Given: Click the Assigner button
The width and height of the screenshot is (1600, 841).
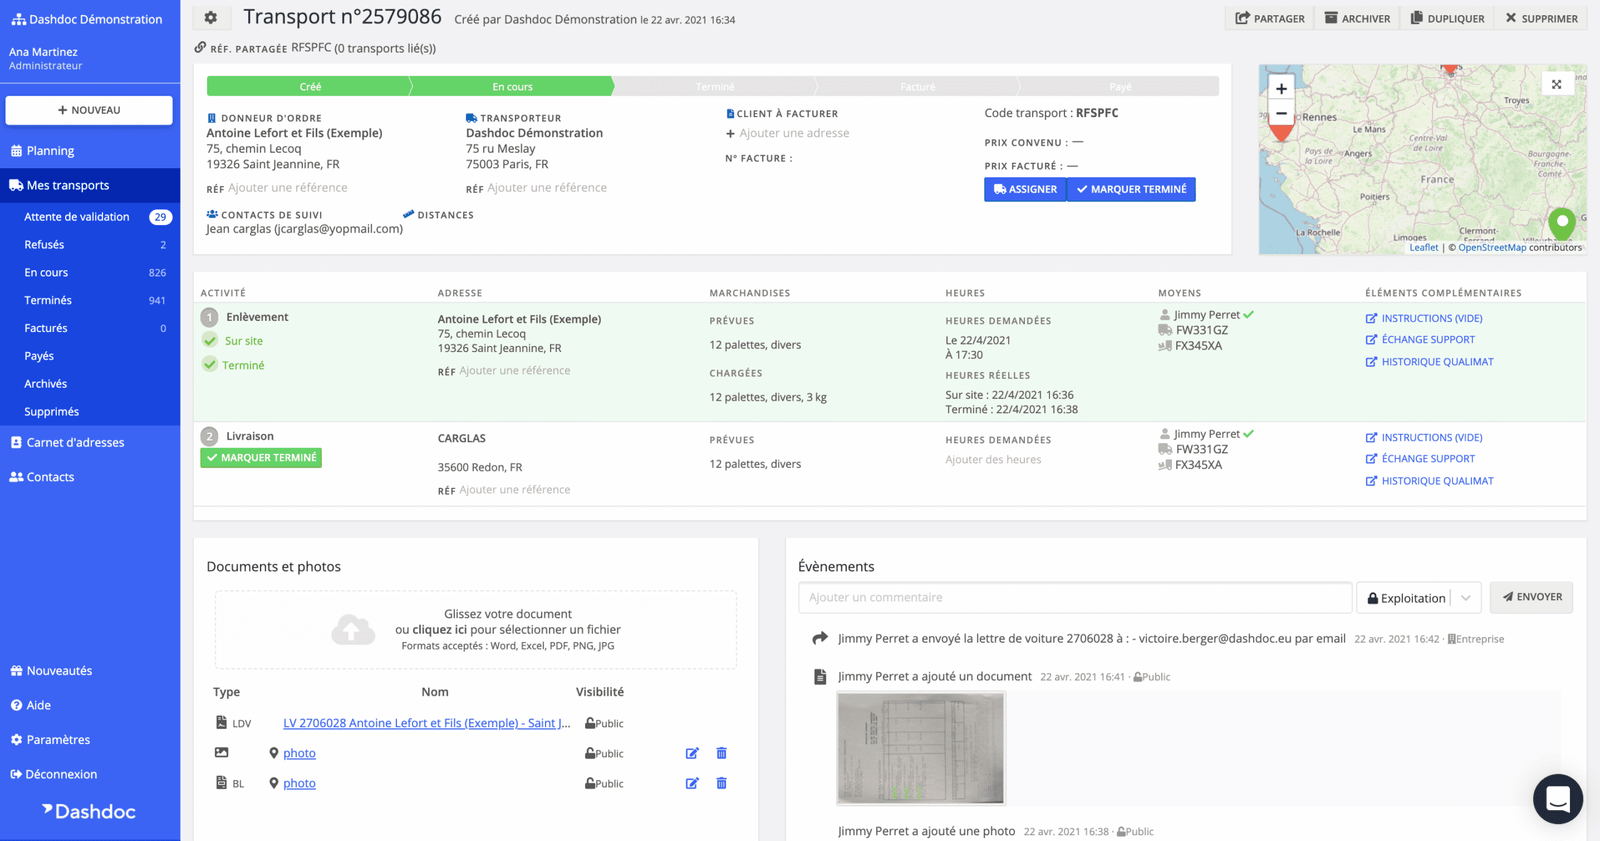Looking at the screenshot, I should (1024, 189).
